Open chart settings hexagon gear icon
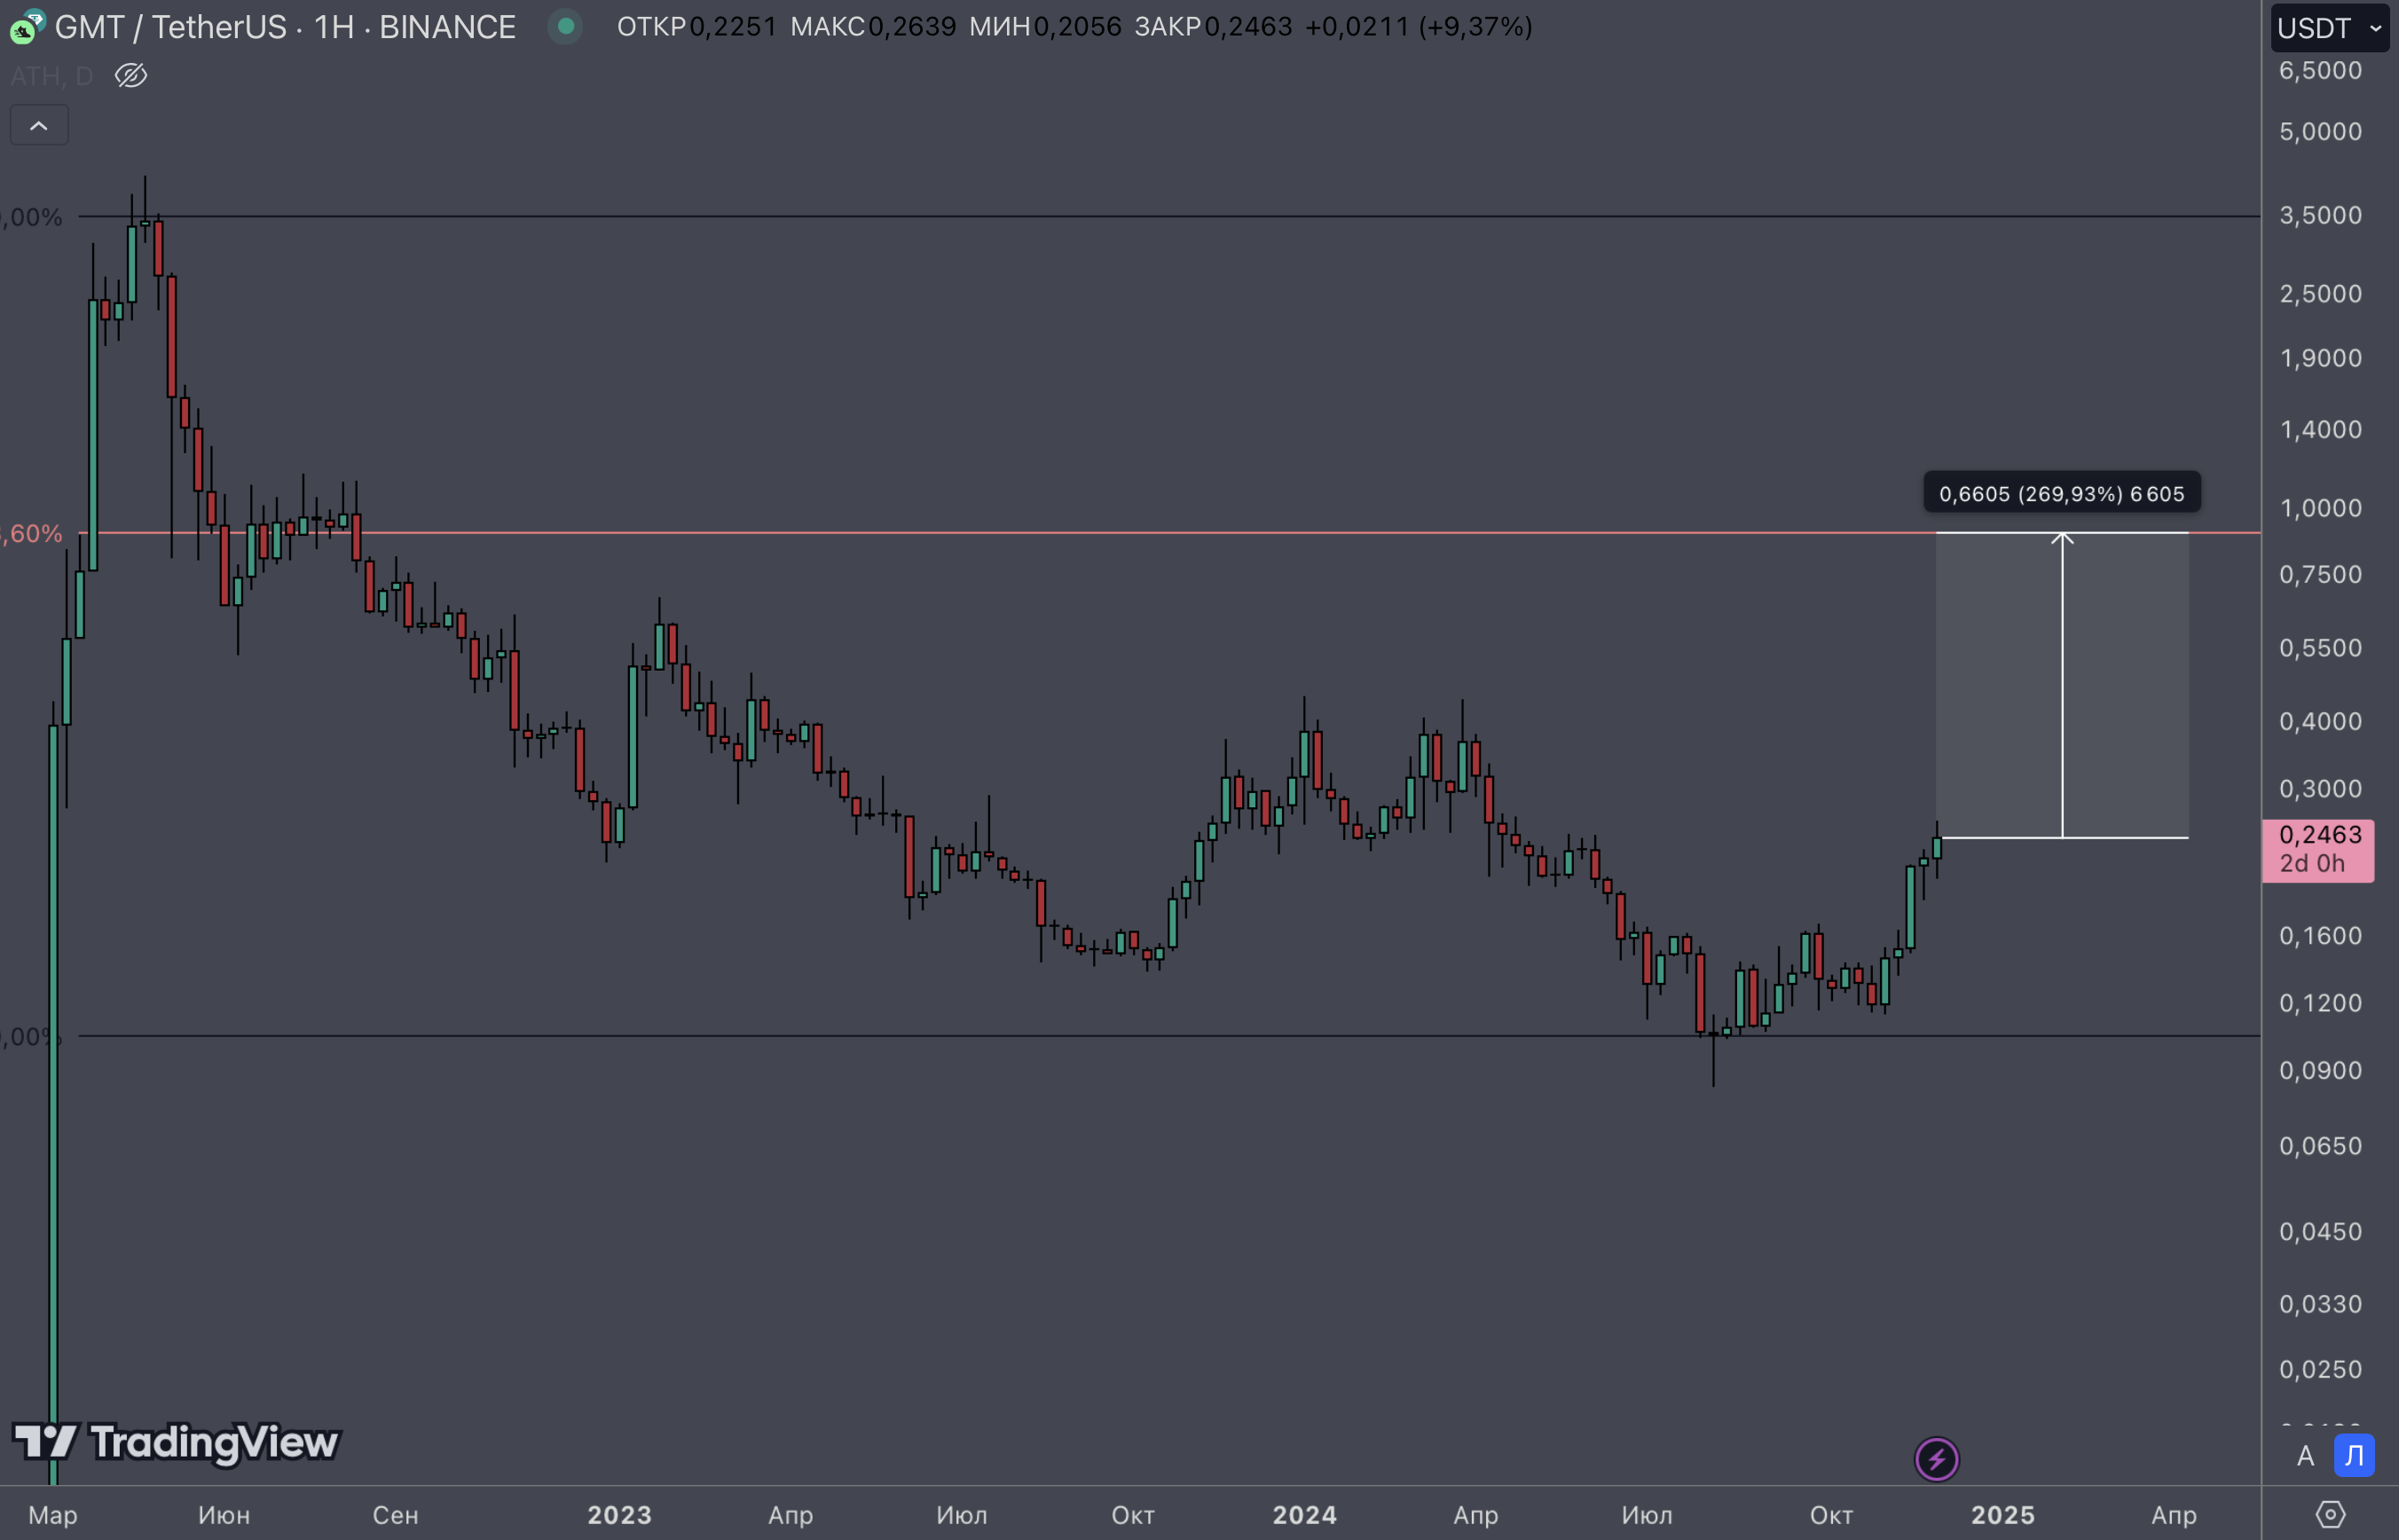Screen dimensions: 2399x1540 click(2330, 1515)
